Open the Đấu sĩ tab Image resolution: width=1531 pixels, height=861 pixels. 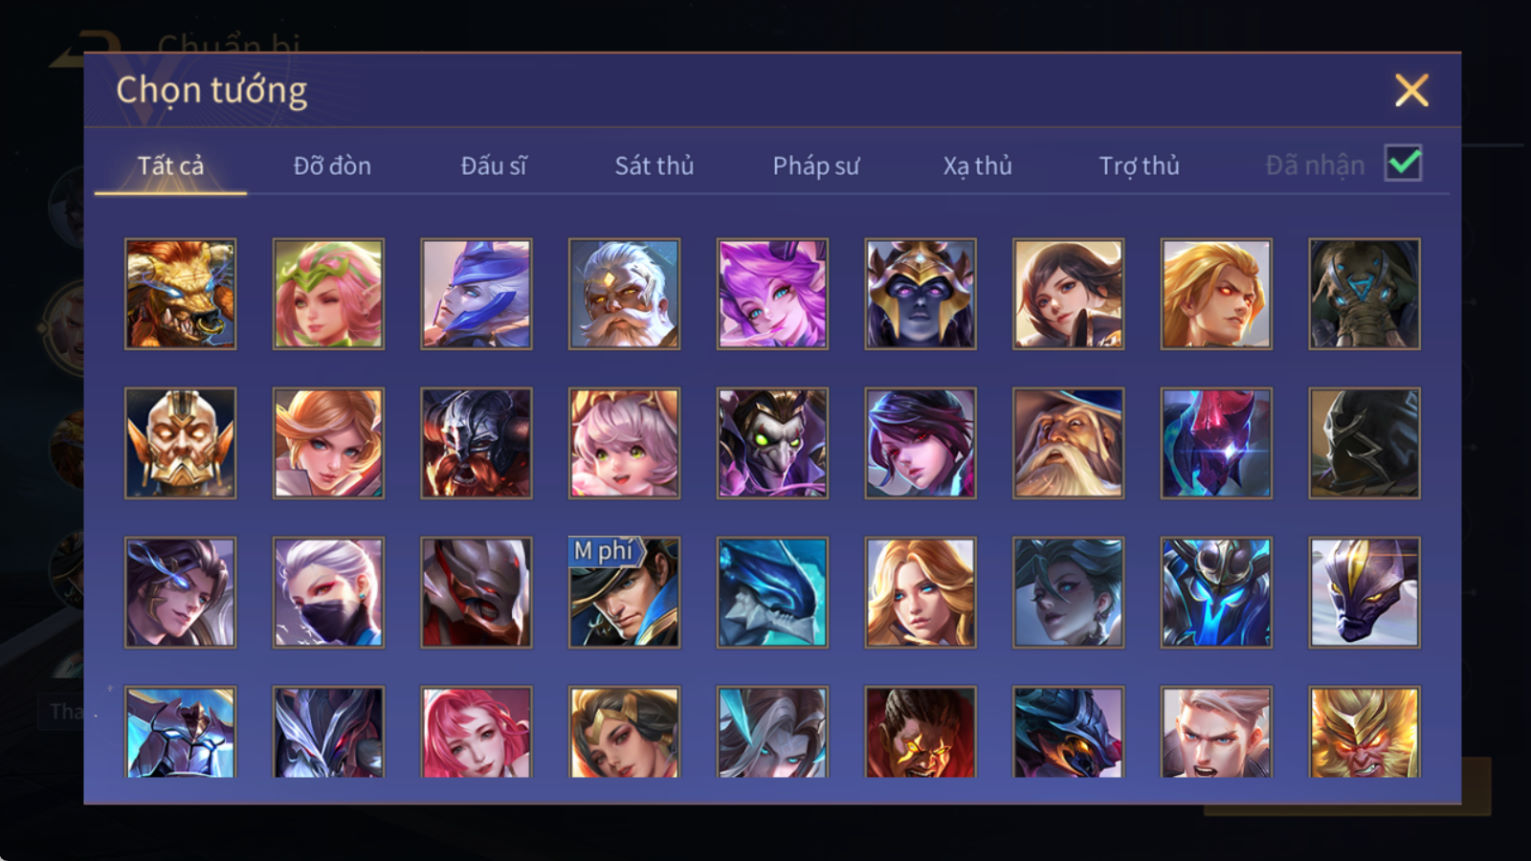493,165
